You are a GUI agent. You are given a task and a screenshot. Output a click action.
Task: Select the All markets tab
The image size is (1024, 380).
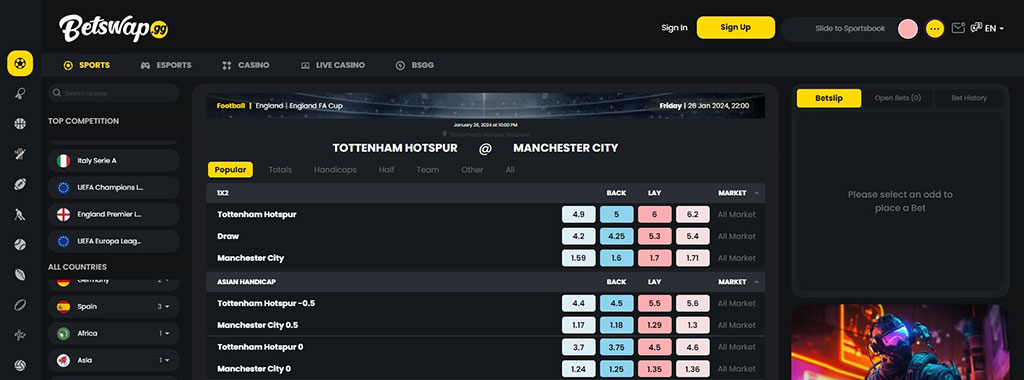point(510,170)
